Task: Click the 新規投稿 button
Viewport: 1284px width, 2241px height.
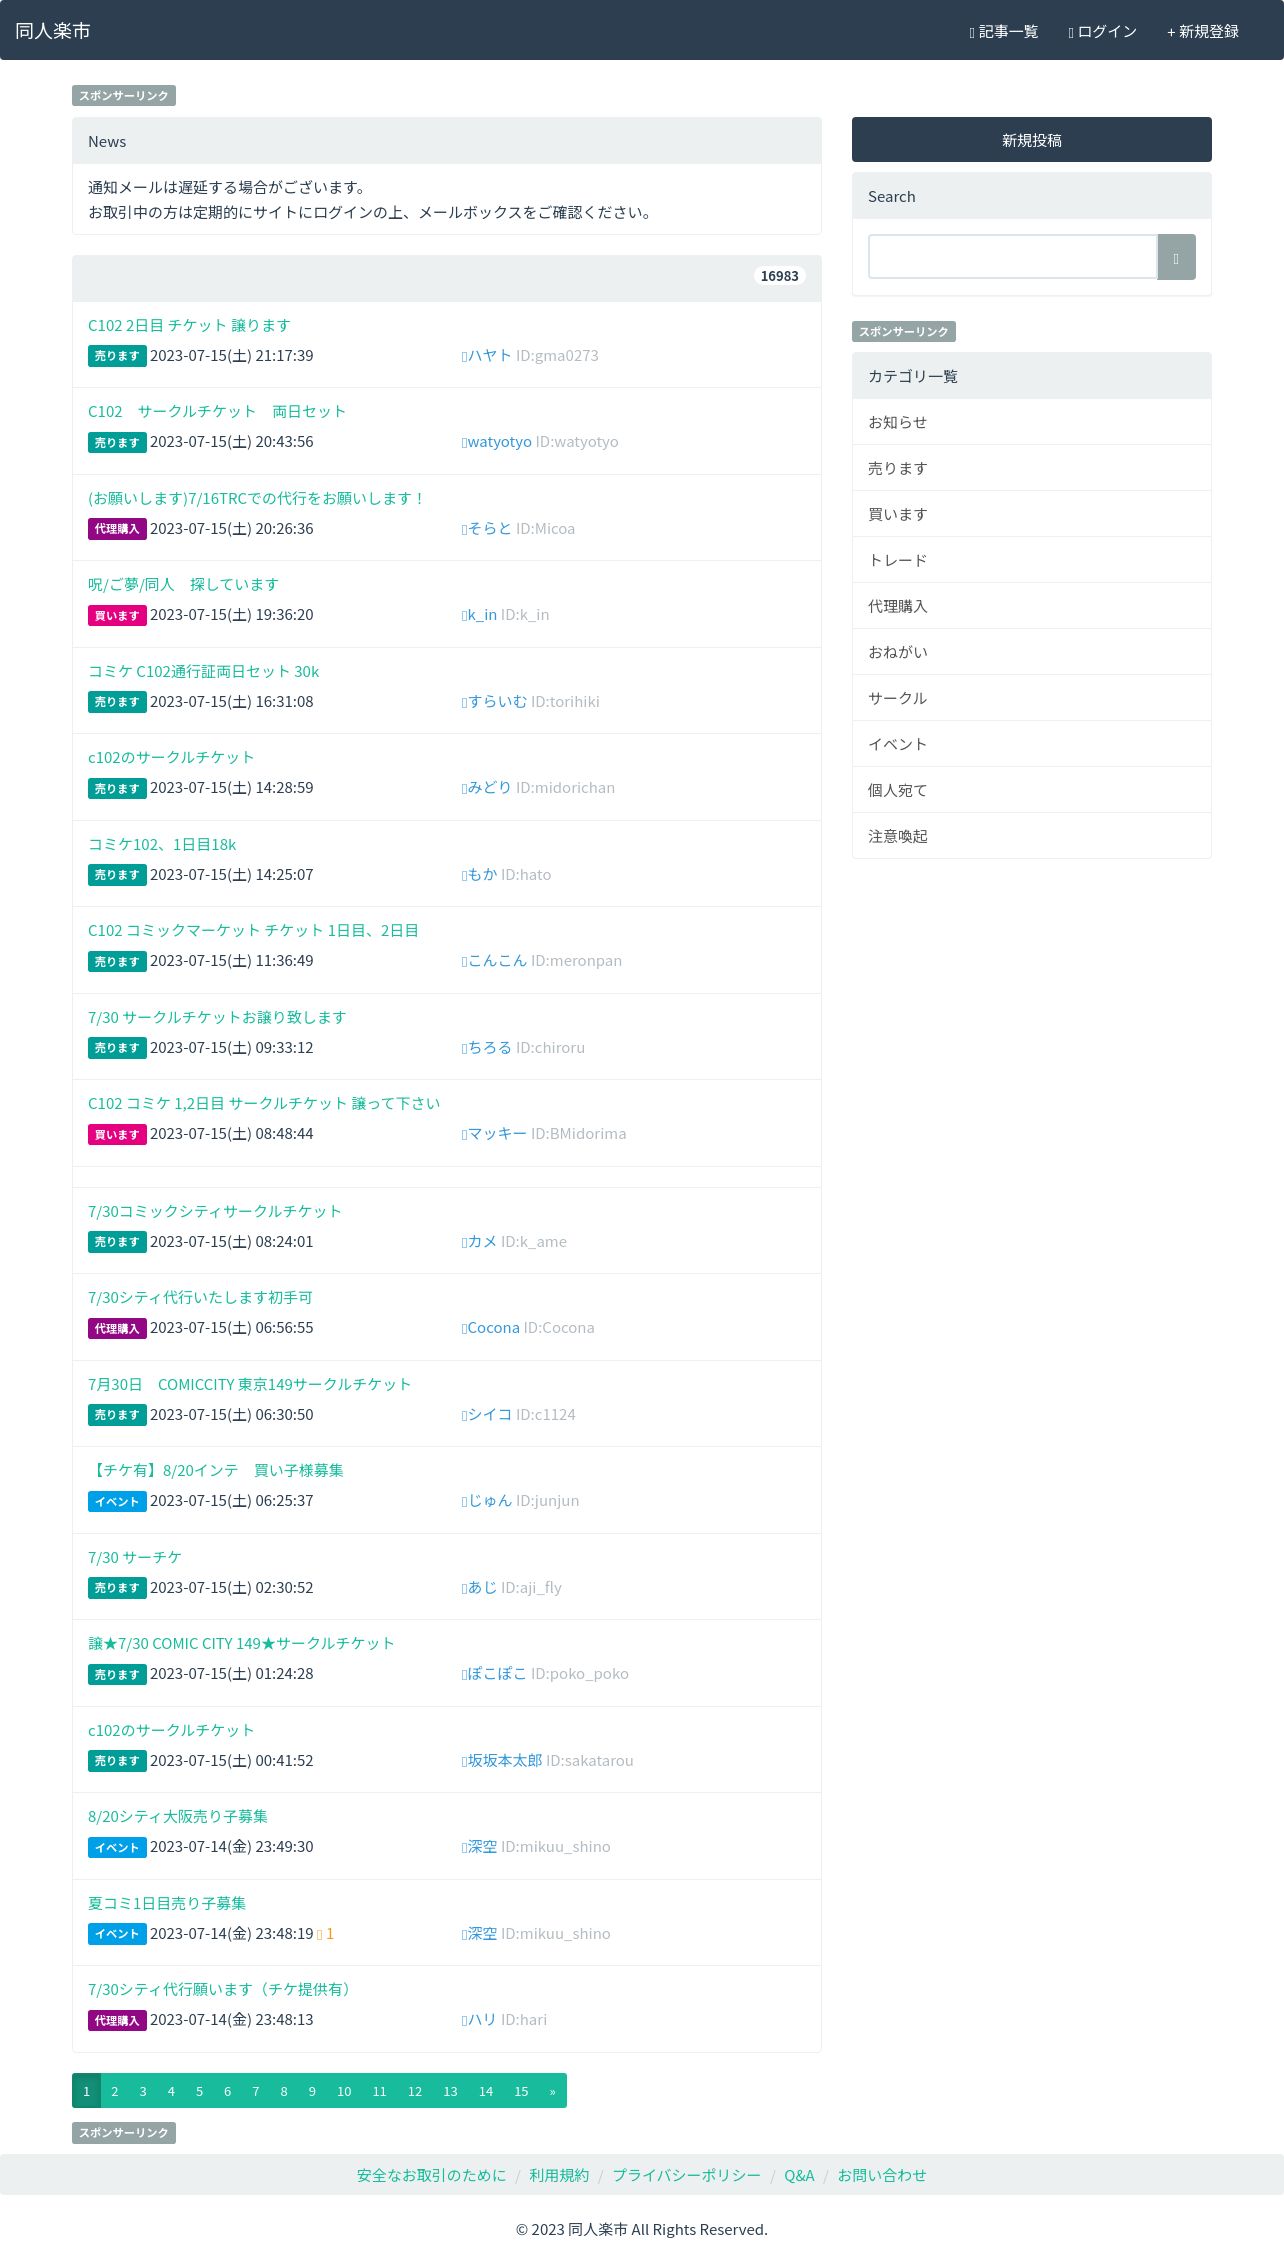Action: coord(1032,140)
